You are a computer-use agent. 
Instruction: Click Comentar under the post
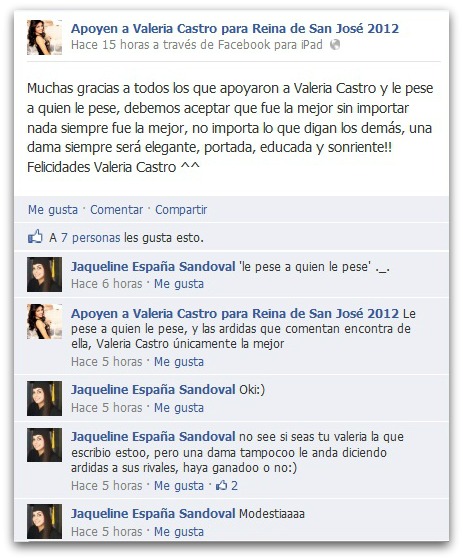coord(116,210)
